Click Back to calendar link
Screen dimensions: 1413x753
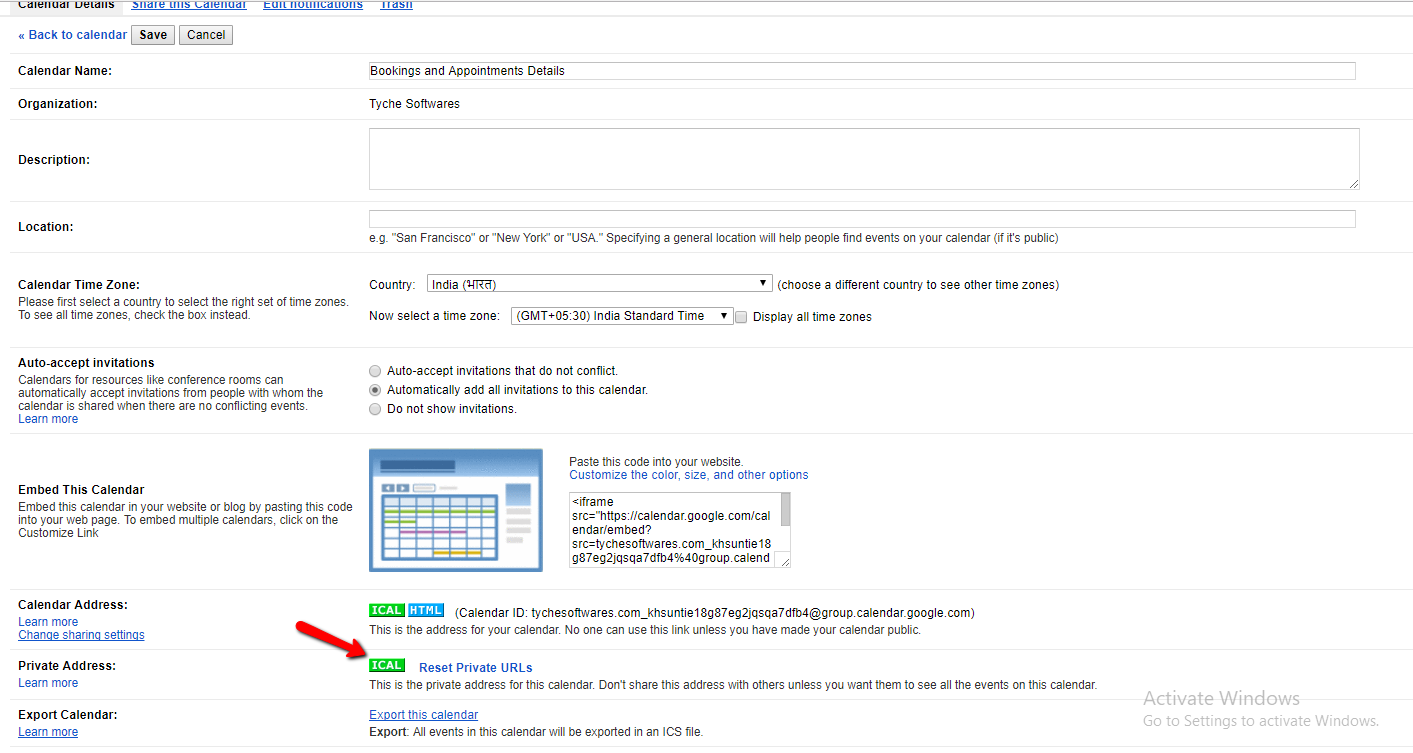(72, 34)
